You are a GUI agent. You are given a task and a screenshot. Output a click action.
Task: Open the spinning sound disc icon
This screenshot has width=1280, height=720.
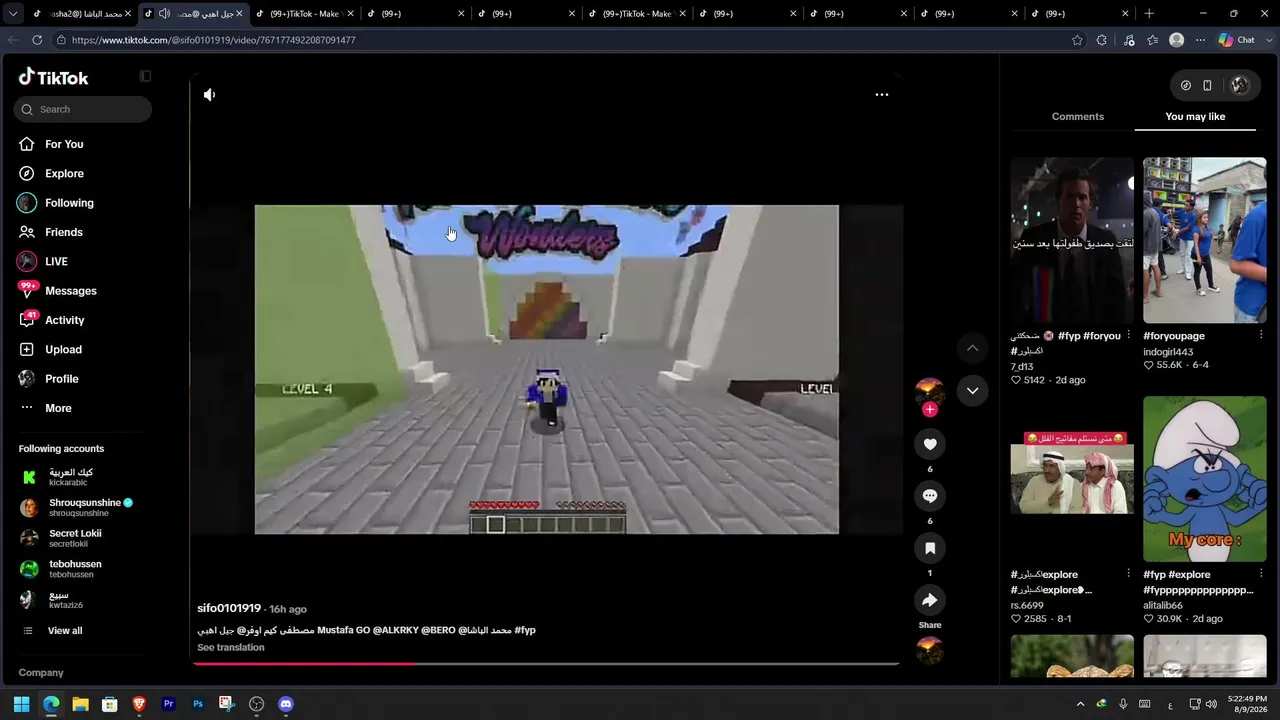pos(930,650)
